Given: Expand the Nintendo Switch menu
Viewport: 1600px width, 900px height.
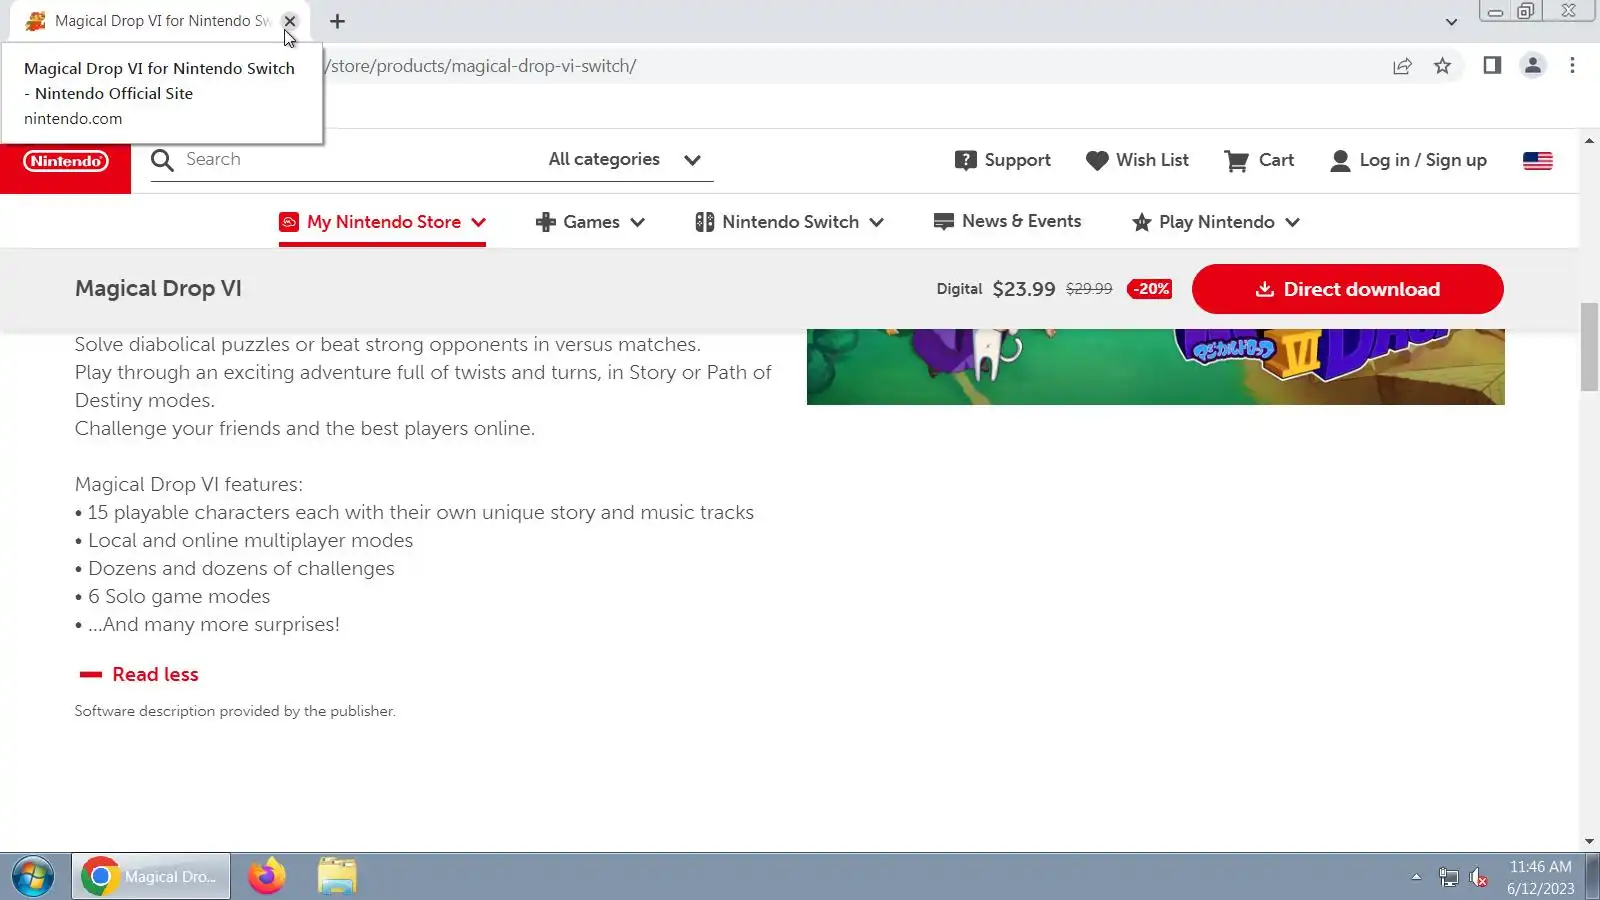Looking at the screenshot, I should 790,222.
